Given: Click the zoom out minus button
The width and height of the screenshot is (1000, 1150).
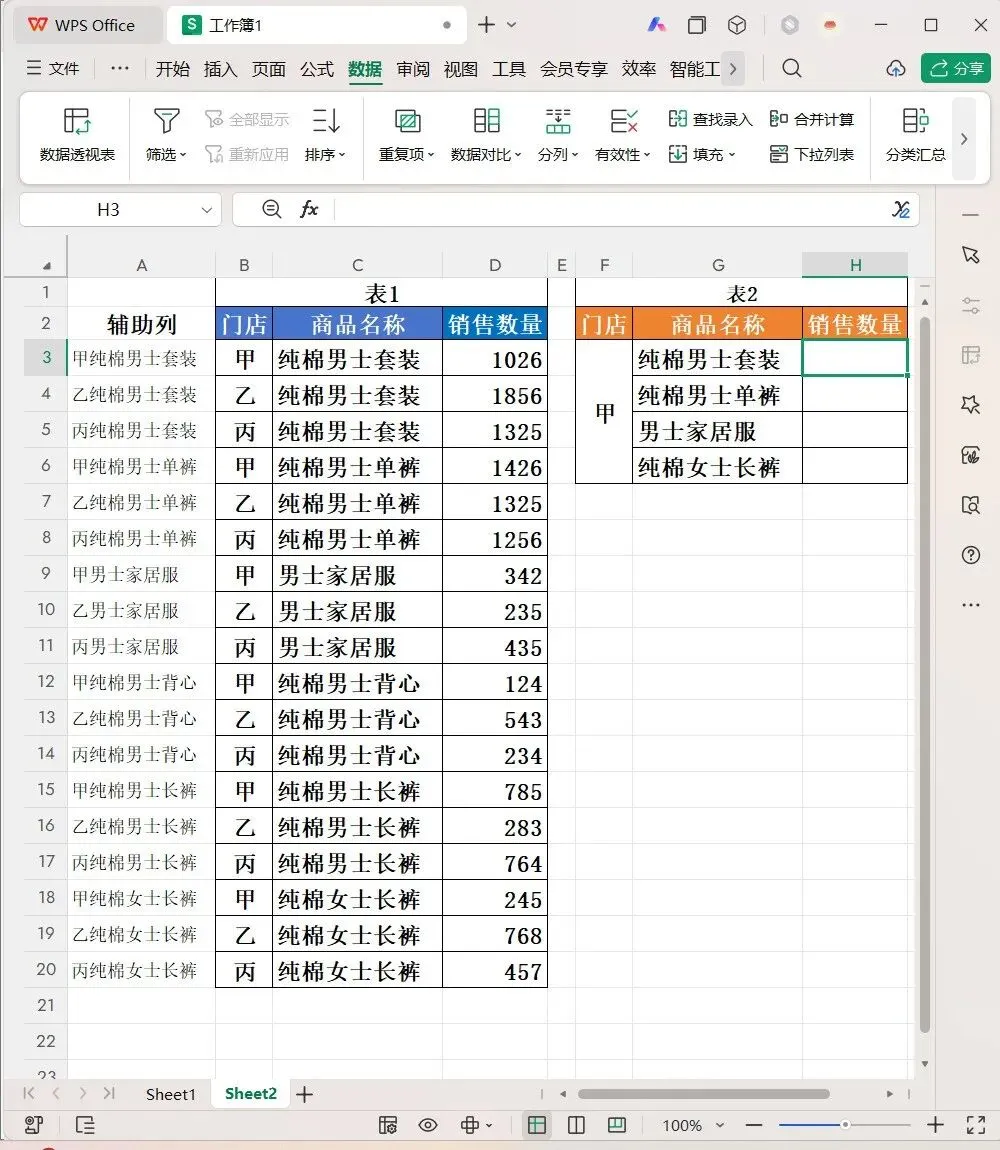Looking at the screenshot, I should [753, 1124].
